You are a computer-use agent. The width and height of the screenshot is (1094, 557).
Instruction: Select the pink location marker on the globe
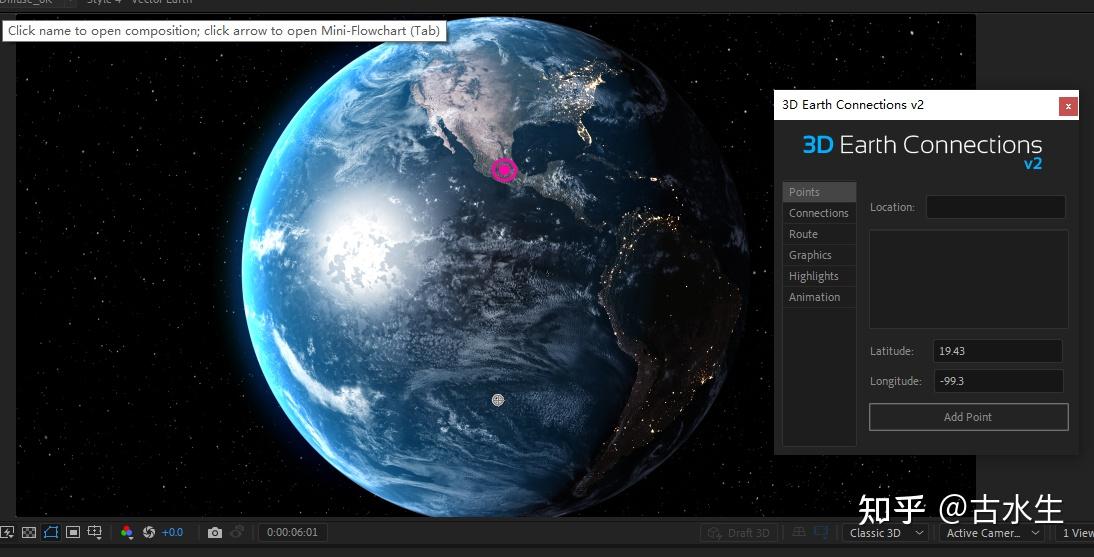click(504, 170)
